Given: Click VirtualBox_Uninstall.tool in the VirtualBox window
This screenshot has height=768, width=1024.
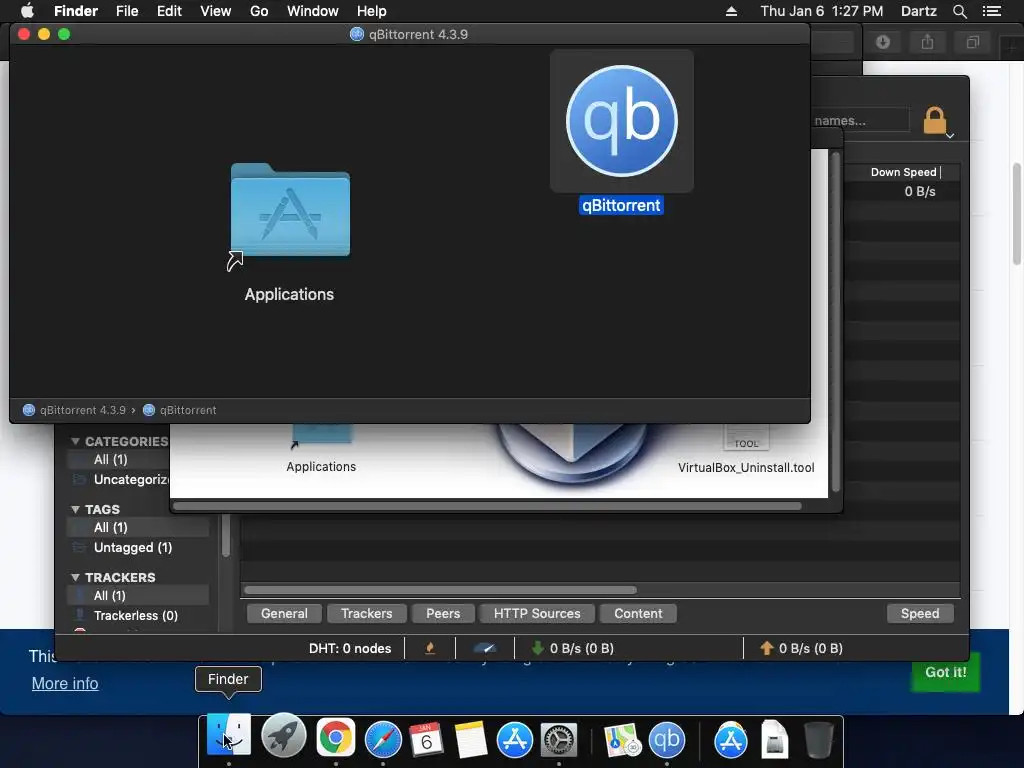Looking at the screenshot, I should [746, 468].
